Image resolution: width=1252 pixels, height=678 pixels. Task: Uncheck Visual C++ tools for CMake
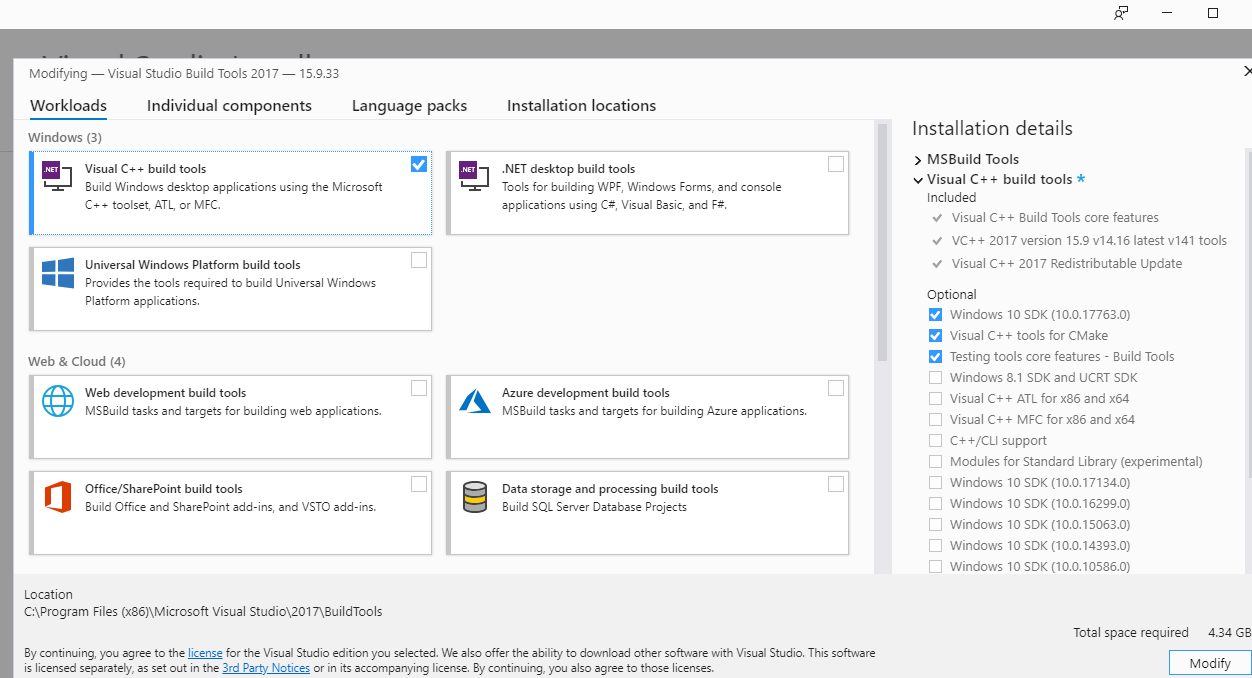click(x=935, y=336)
